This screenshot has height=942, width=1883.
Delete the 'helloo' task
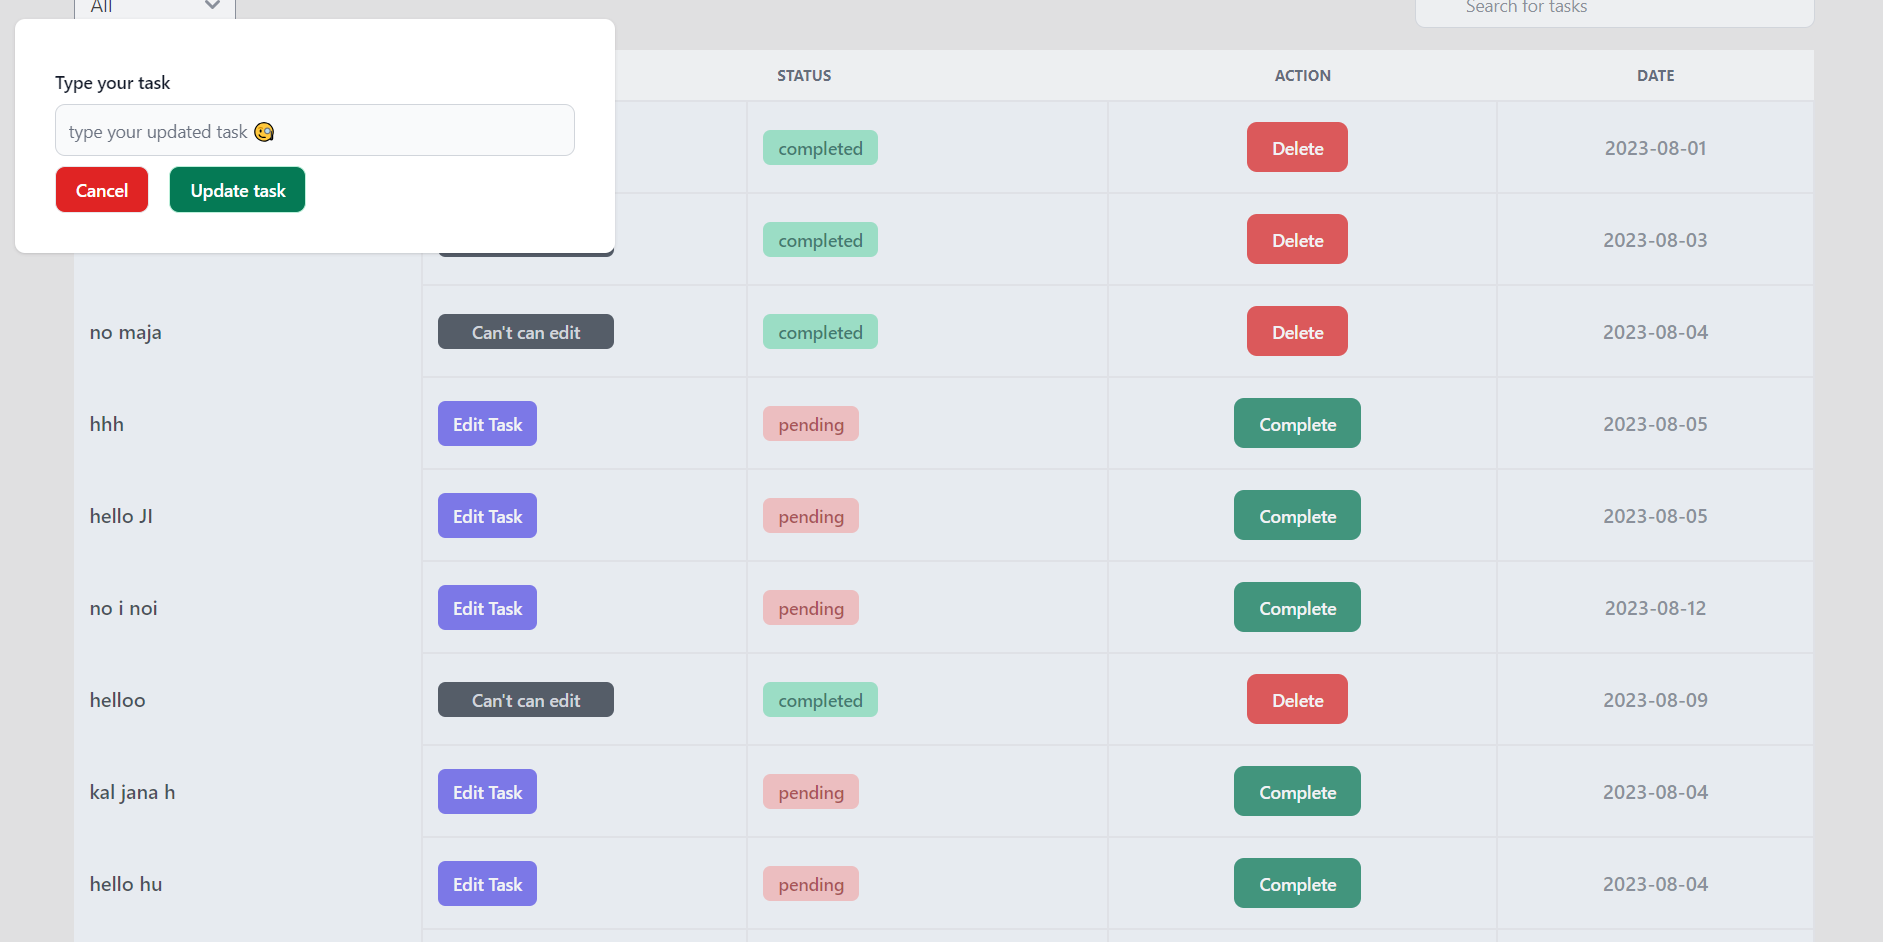[x=1297, y=699]
